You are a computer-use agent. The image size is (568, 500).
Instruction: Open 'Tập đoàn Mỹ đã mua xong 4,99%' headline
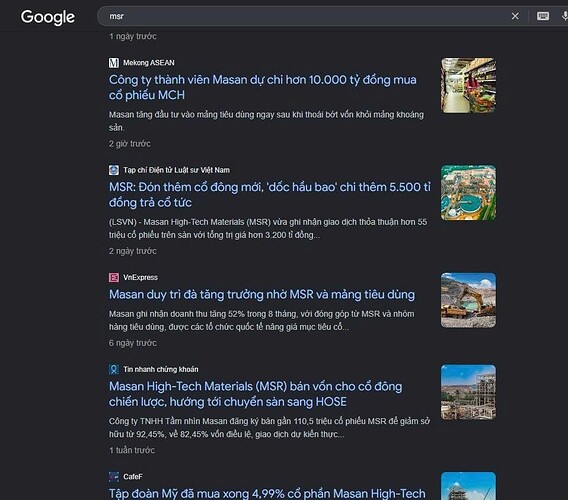tap(267, 493)
